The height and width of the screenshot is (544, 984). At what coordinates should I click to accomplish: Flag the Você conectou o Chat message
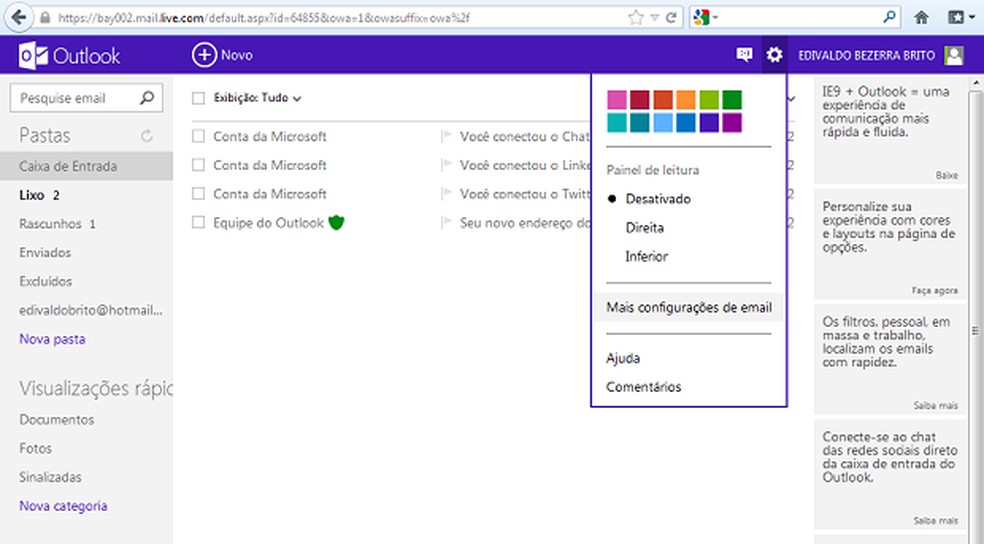(x=447, y=136)
